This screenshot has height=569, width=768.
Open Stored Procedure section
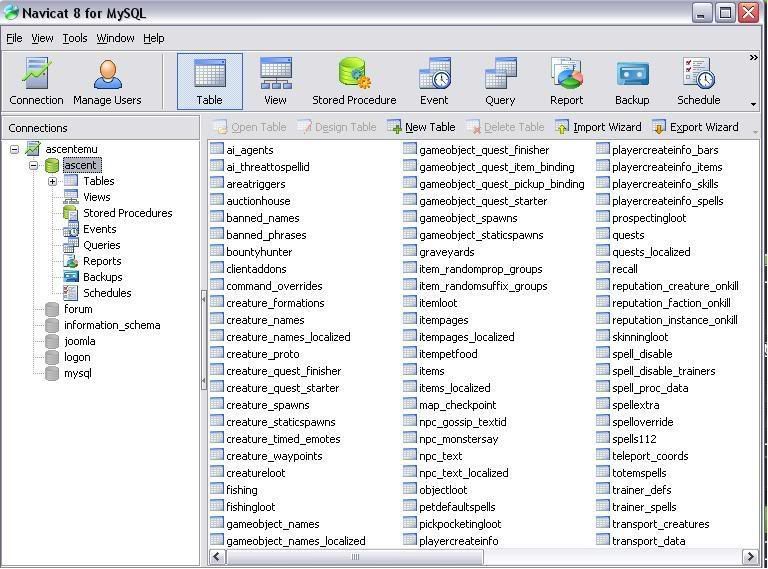(x=354, y=81)
